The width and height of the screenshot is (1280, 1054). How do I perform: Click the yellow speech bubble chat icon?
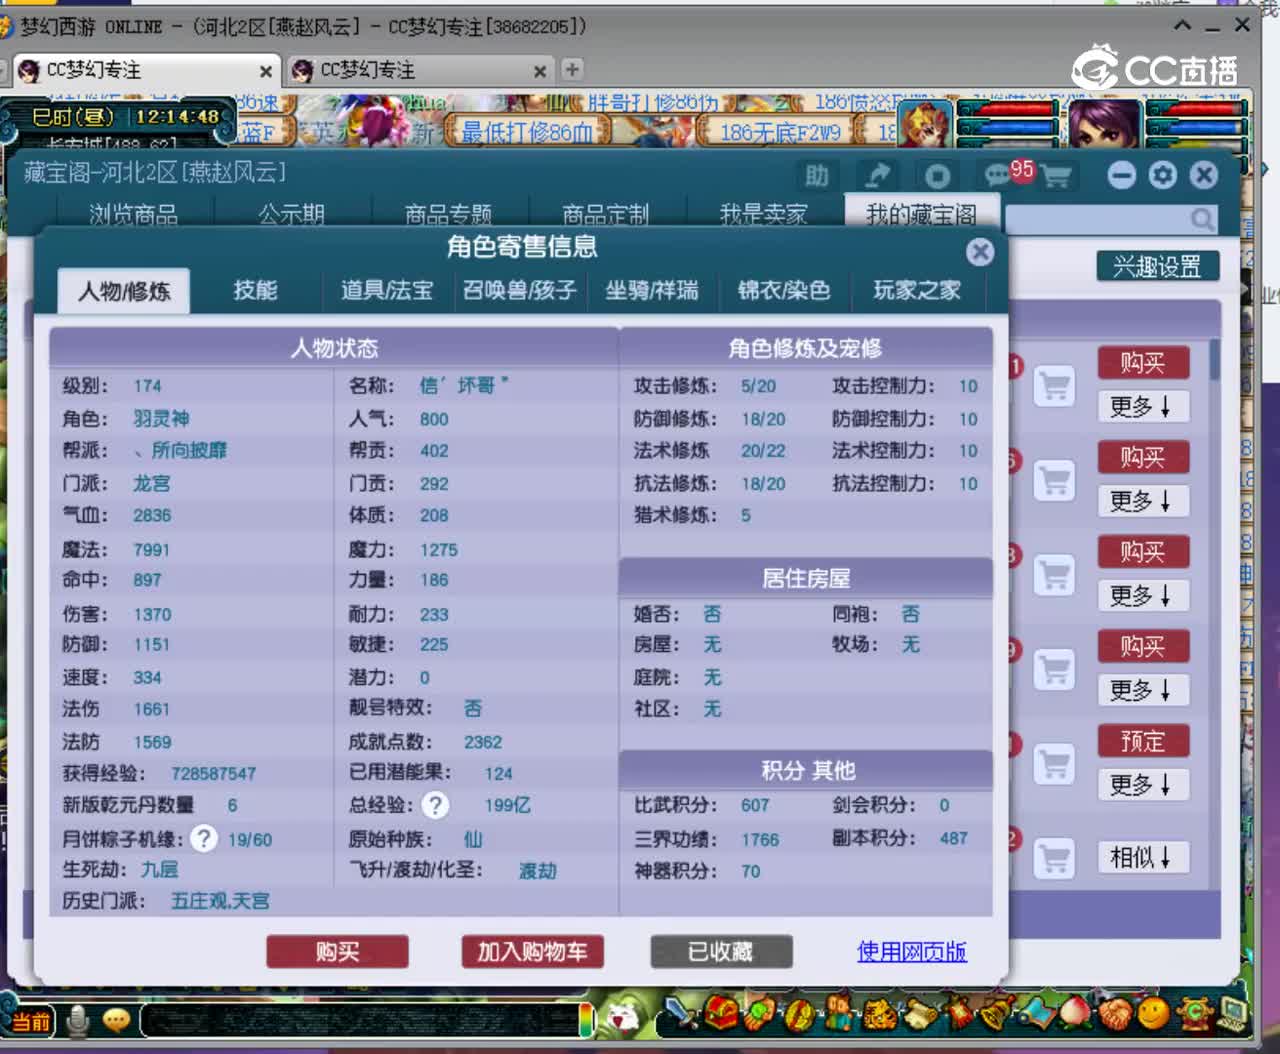(x=116, y=1021)
